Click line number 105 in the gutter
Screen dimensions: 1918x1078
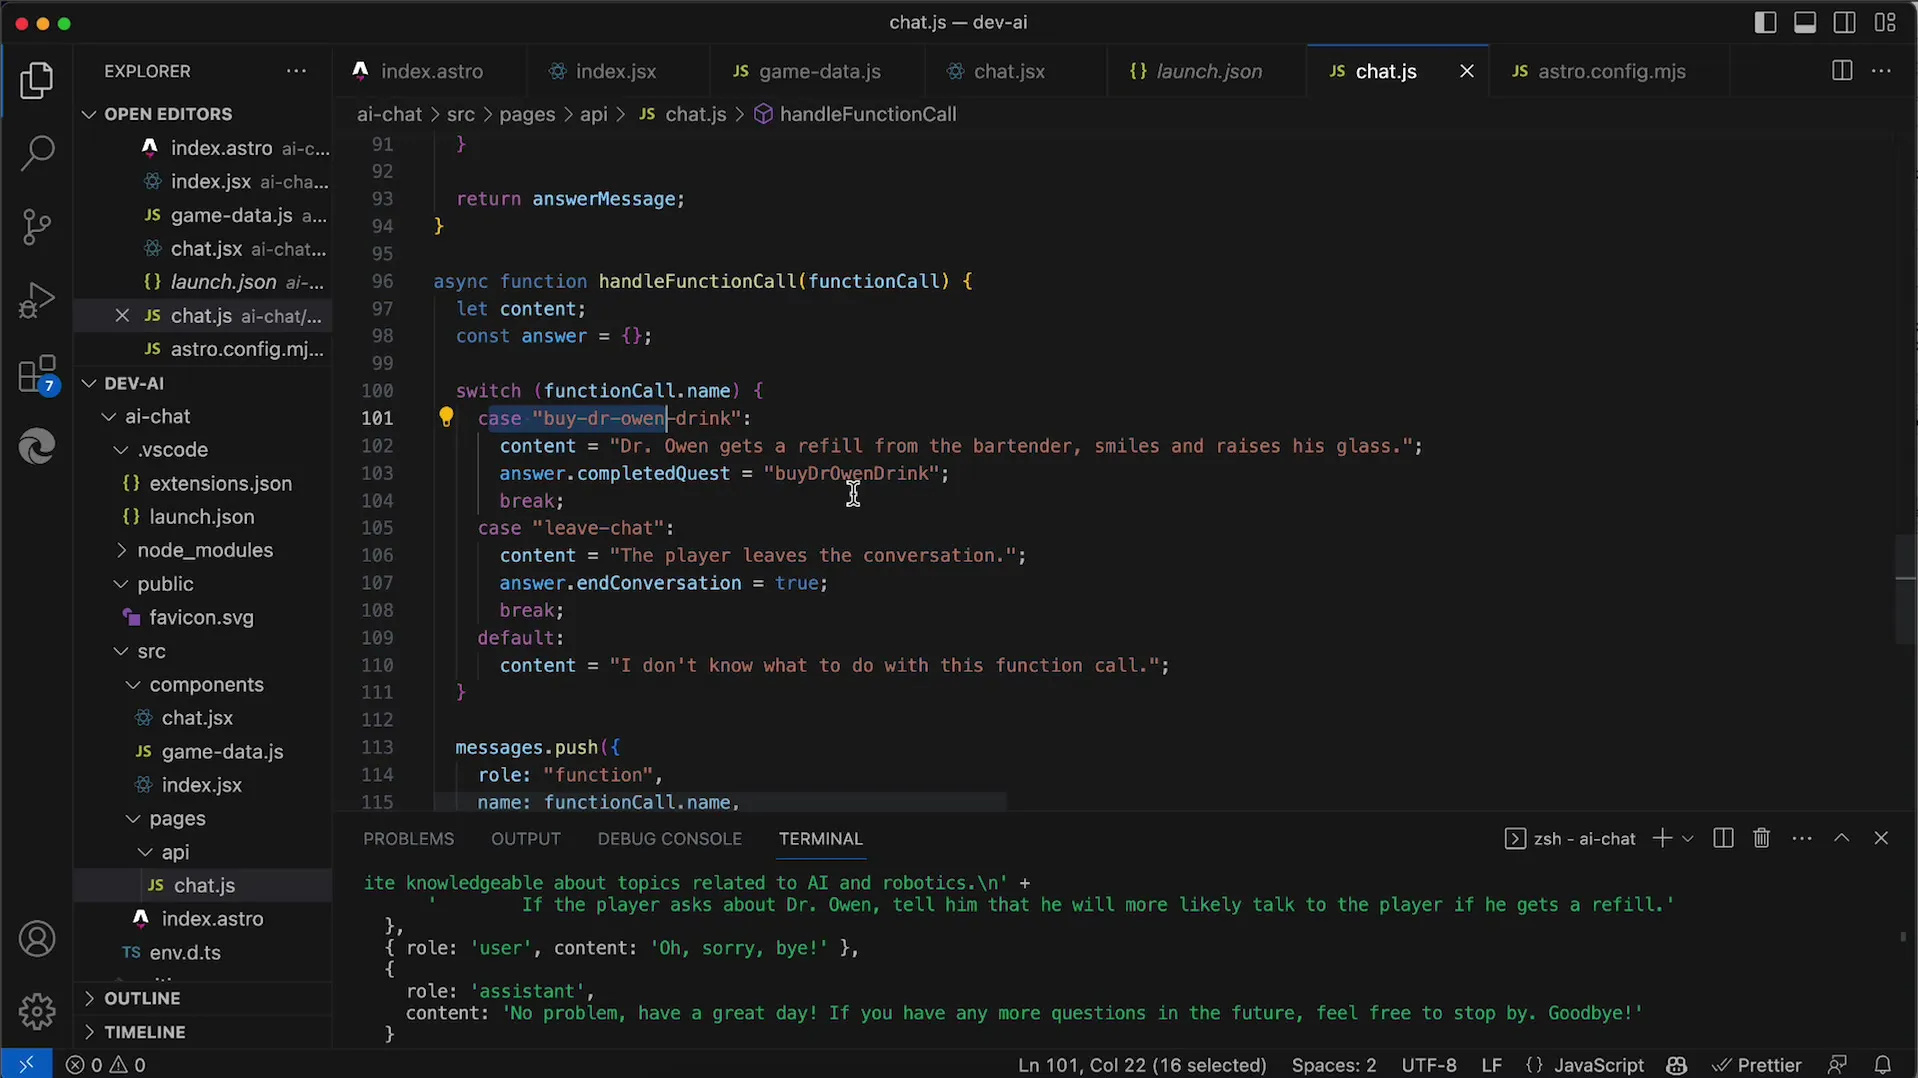[x=377, y=528]
